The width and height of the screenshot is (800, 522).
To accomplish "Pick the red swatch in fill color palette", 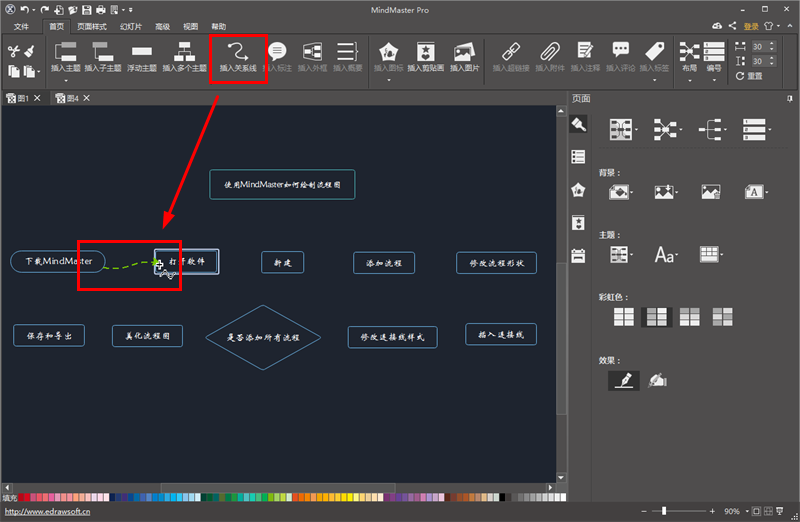I will (25, 497).
